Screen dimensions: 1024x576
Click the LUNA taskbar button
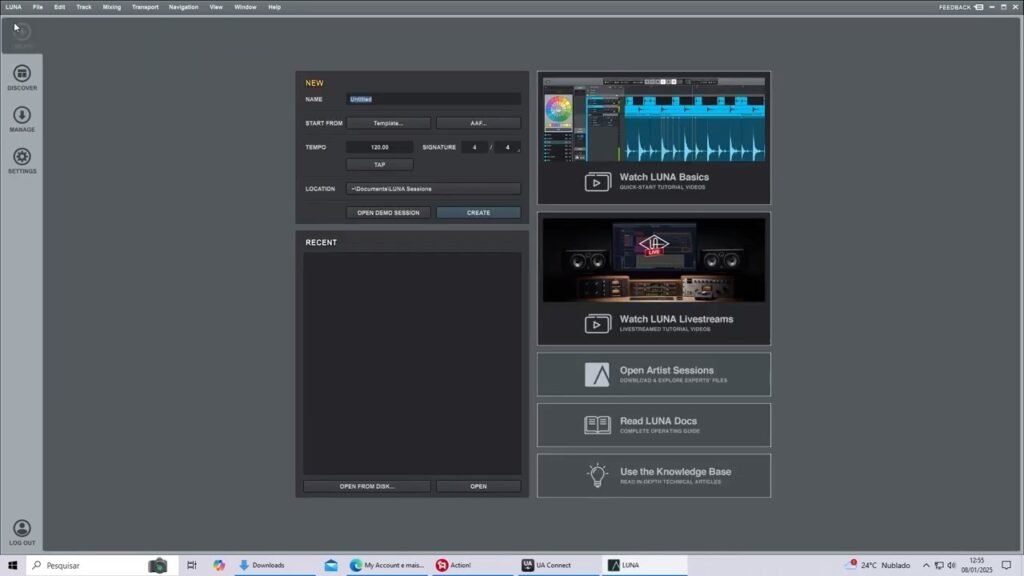pyautogui.click(x=645, y=565)
